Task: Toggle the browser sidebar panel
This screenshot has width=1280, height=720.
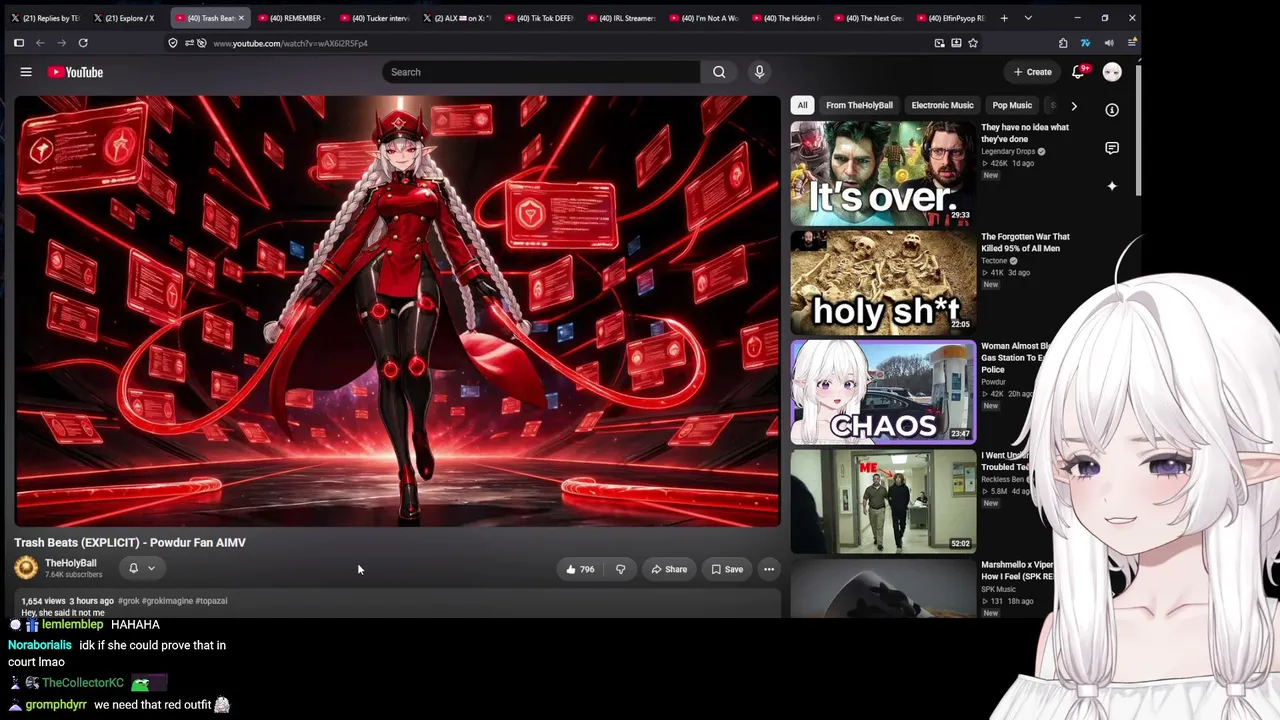Action: [18, 43]
